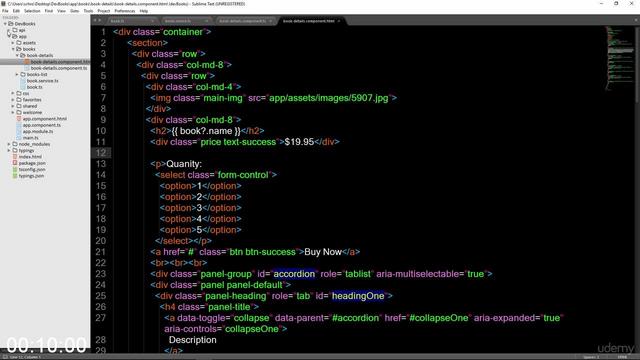The height and width of the screenshot is (360, 640).
Task: Close the book.ts tab
Action: [x=152, y=21]
